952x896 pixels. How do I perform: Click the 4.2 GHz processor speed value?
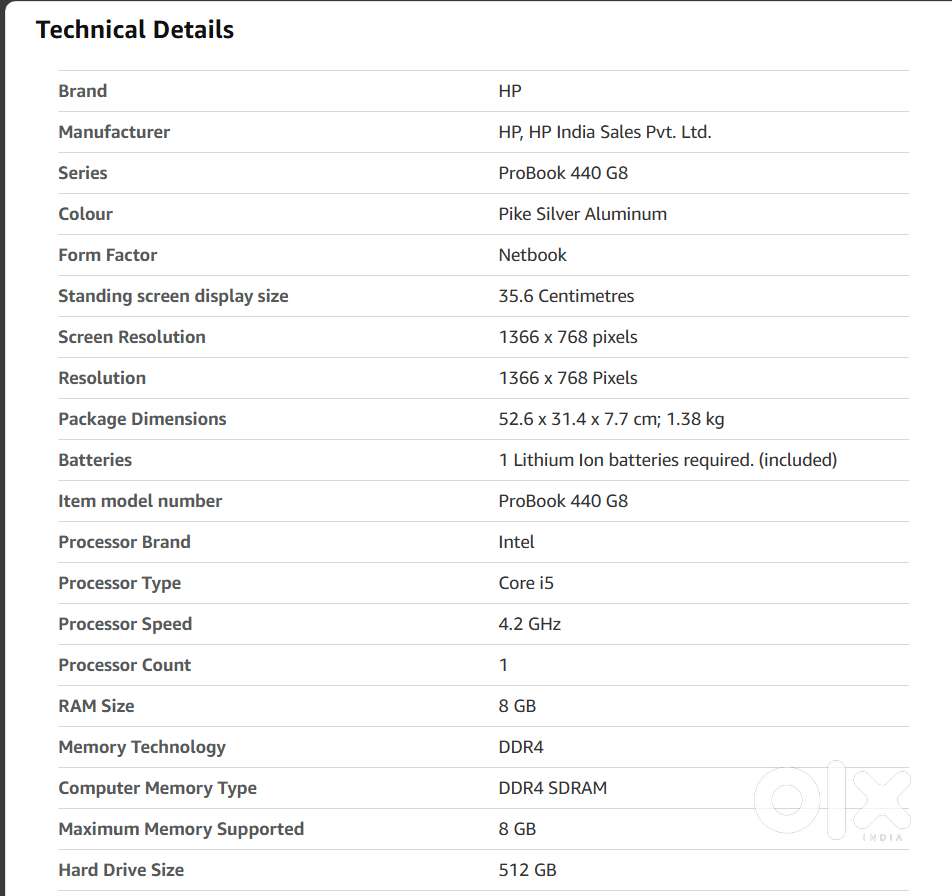529,624
